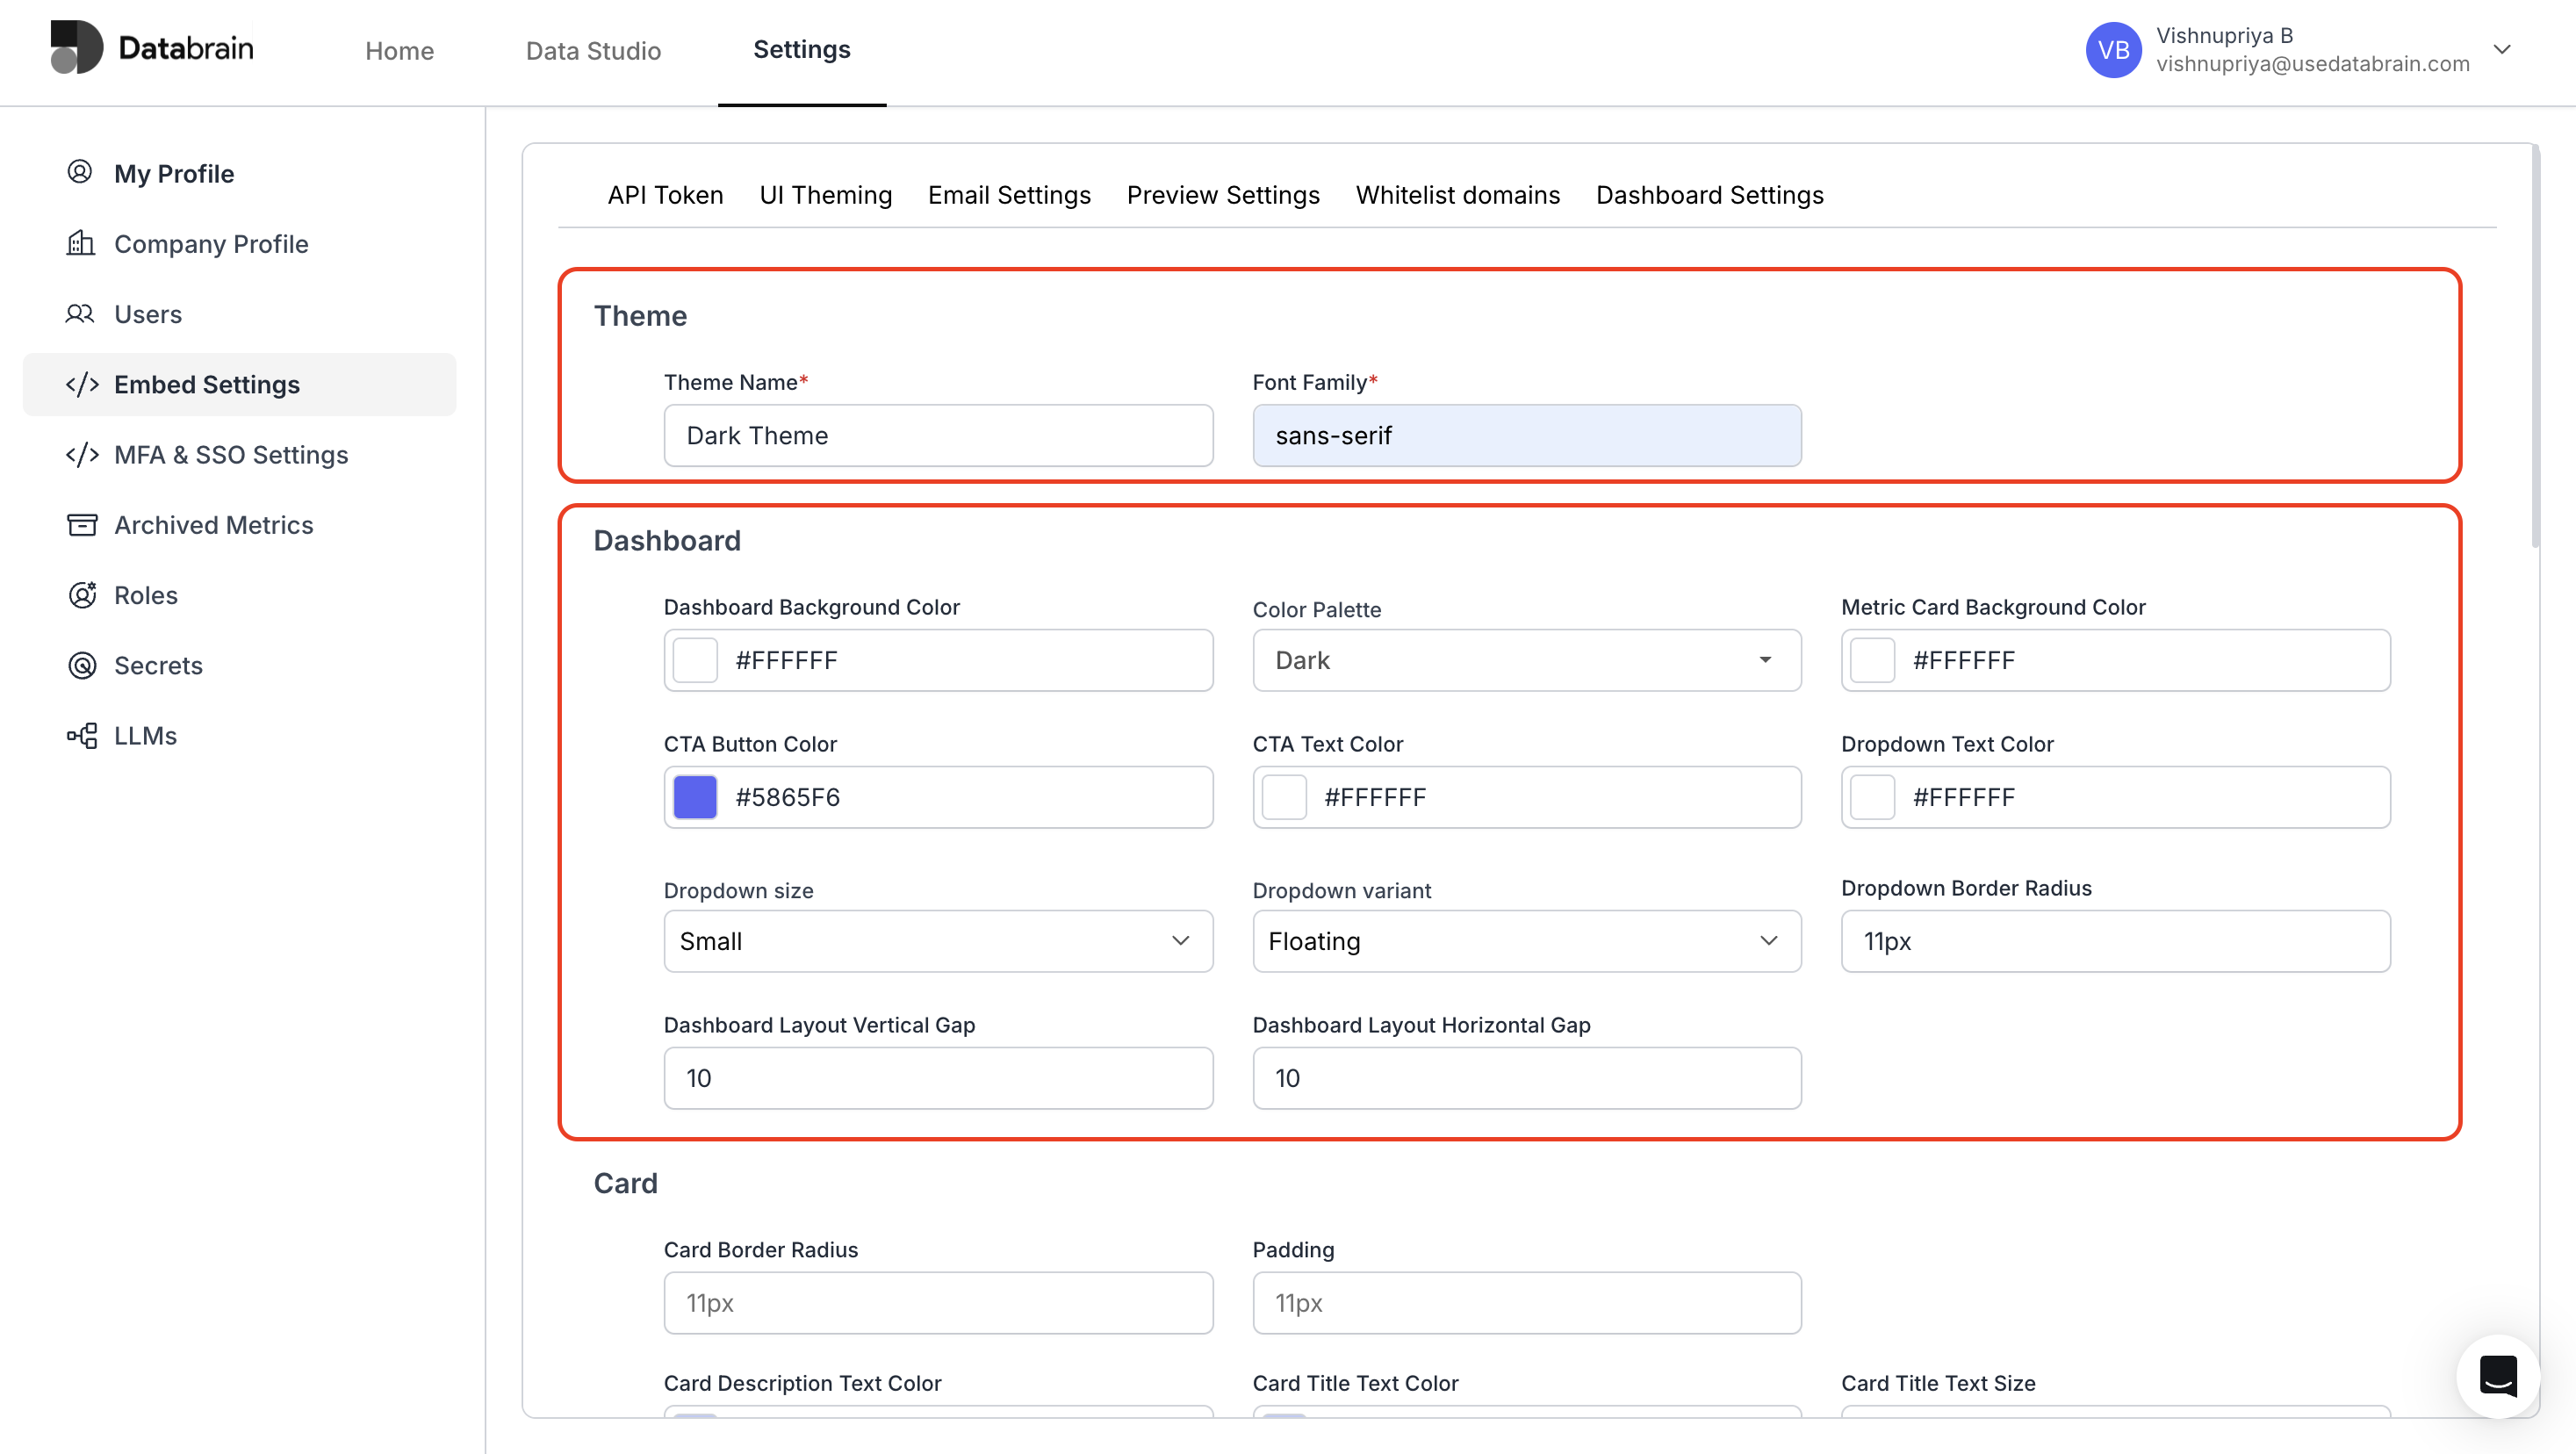Open the Roles section
Viewport: 2576px width, 1454px height.
146,595
